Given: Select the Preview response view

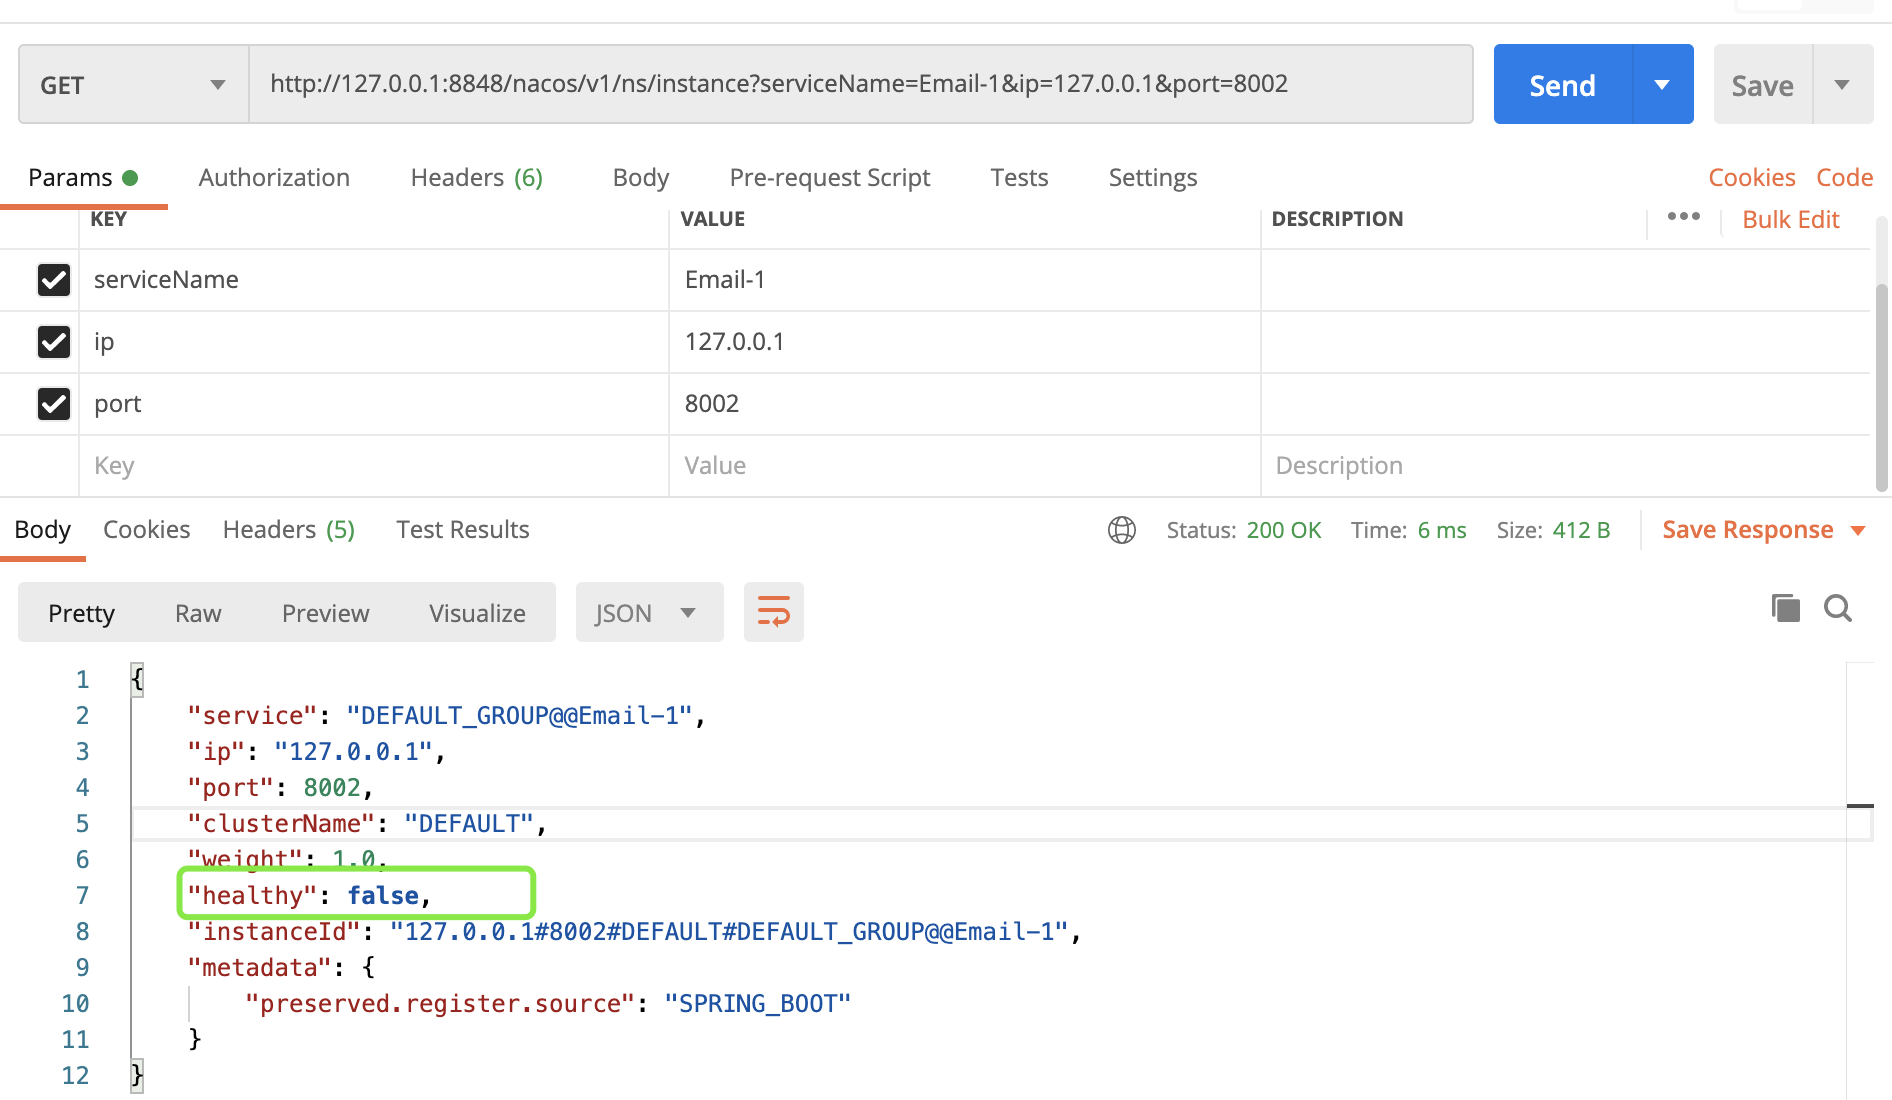Looking at the screenshot, I should pos(326,613).
